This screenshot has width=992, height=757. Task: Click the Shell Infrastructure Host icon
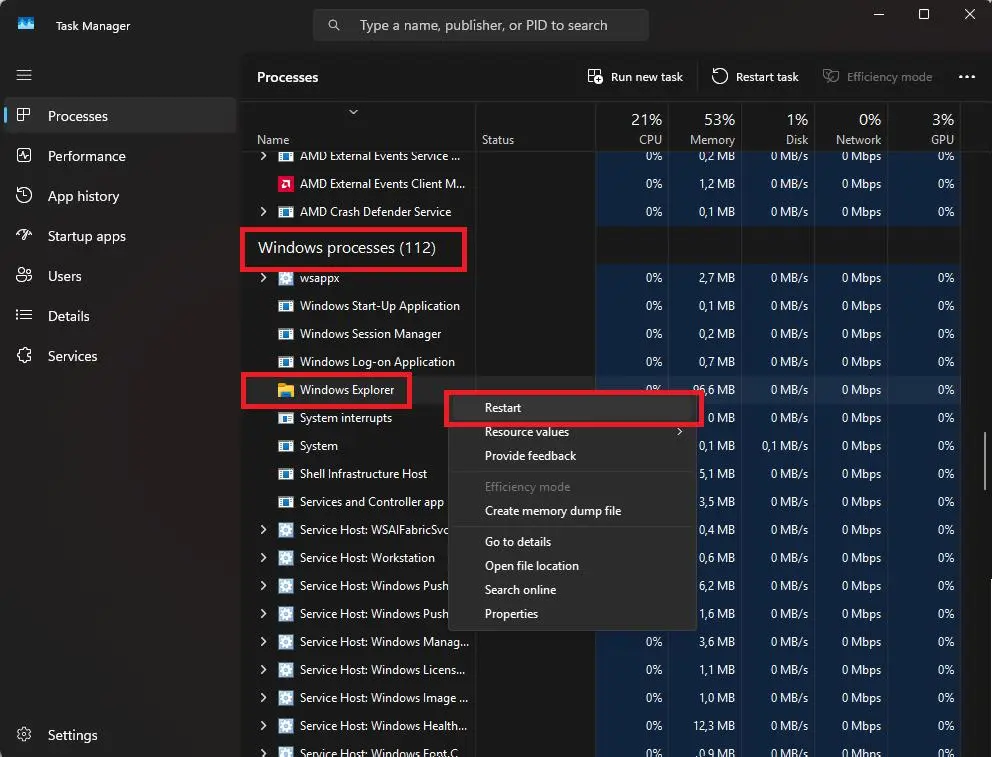pos(285,474)
